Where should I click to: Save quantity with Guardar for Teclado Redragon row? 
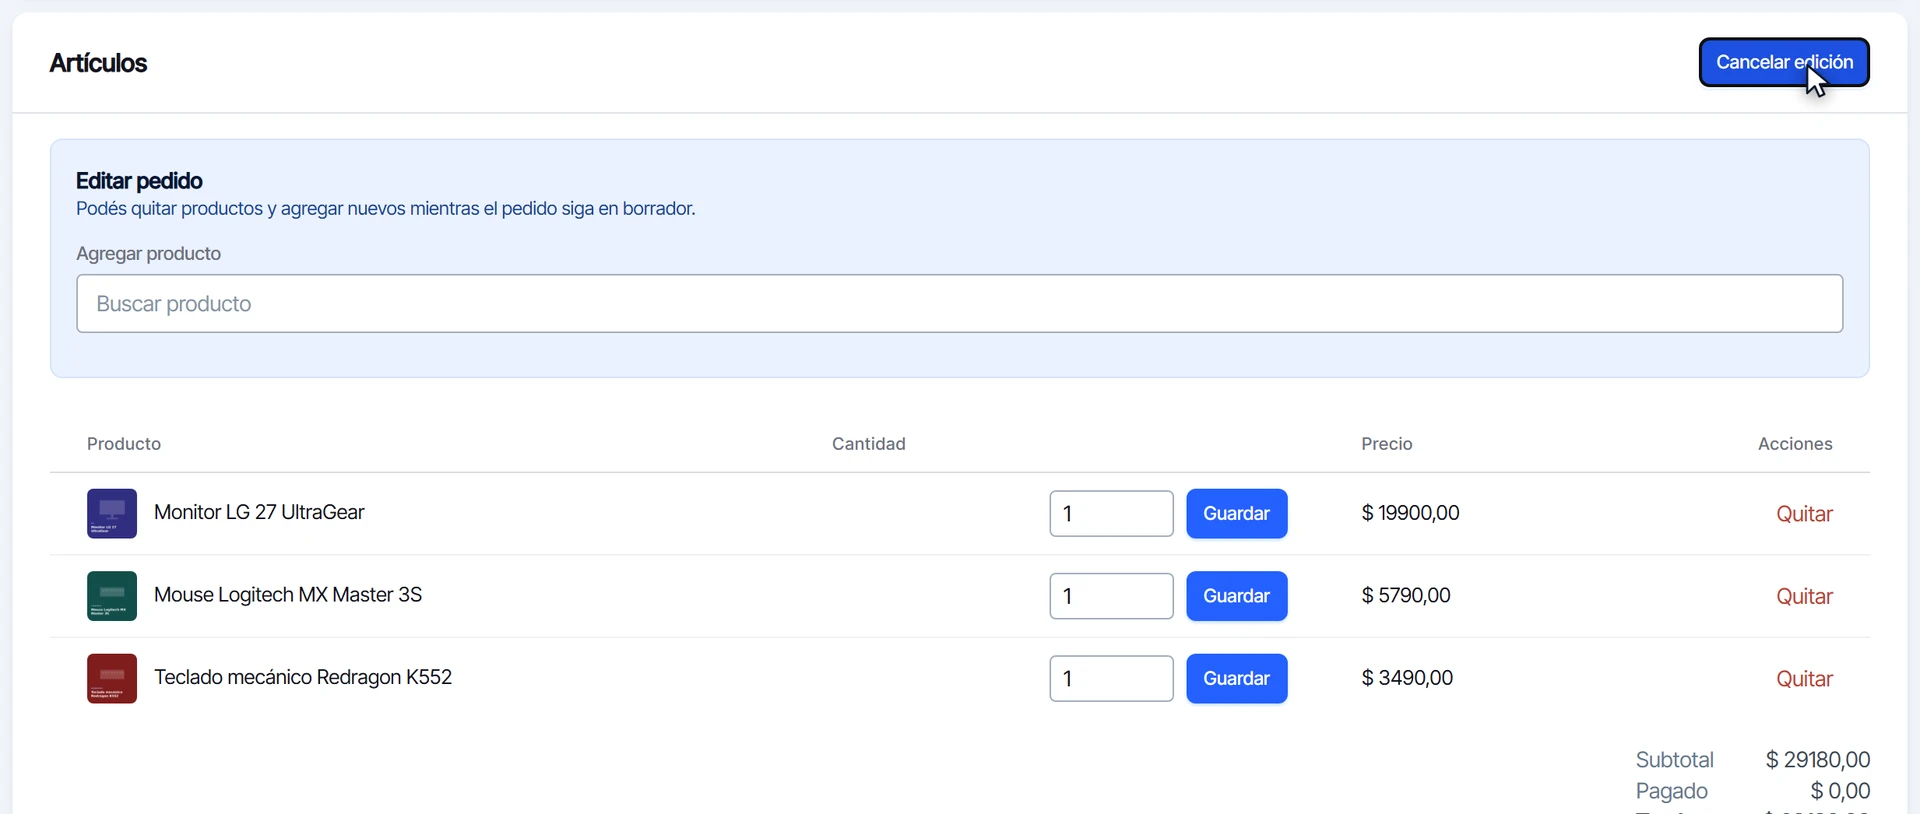(1237, 678)
